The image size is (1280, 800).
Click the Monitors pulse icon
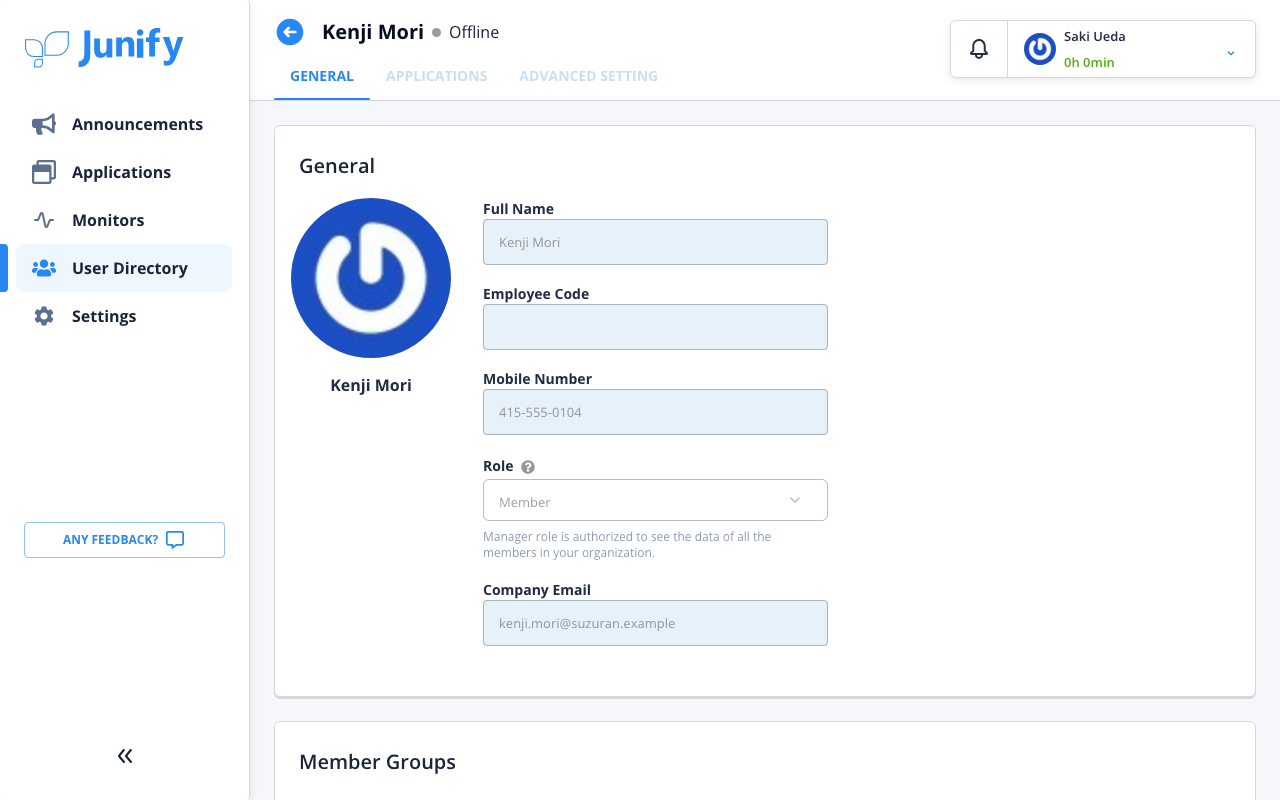click(44, 220)
